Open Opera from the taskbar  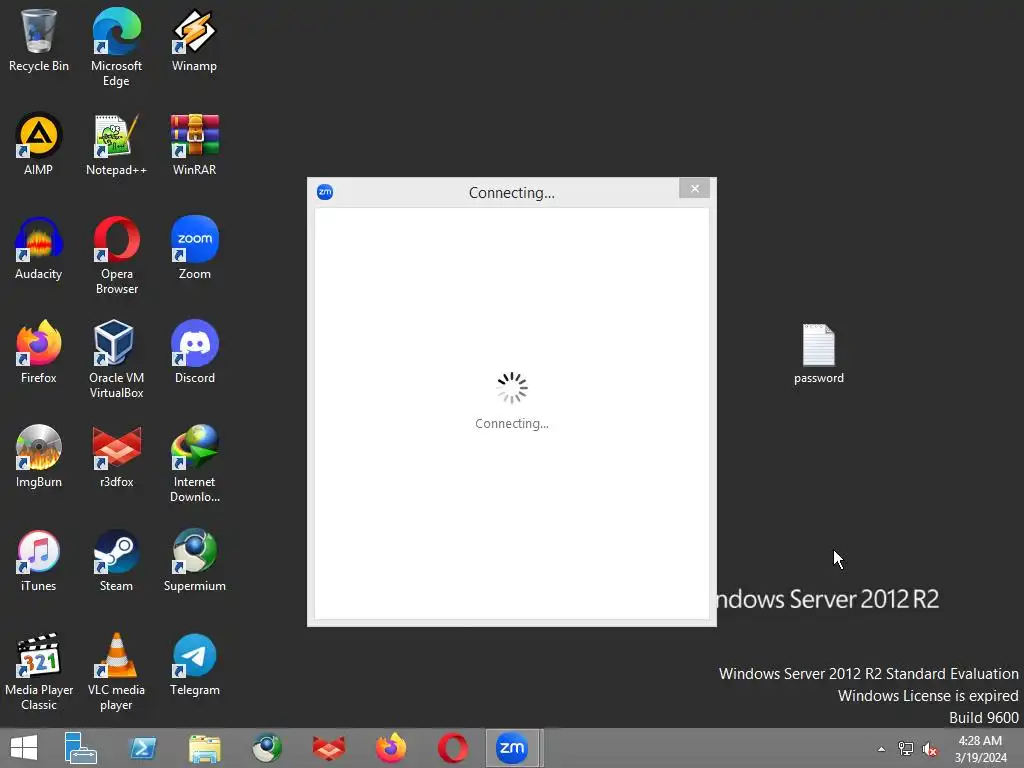pyautogui.click(x=453, y=748)
